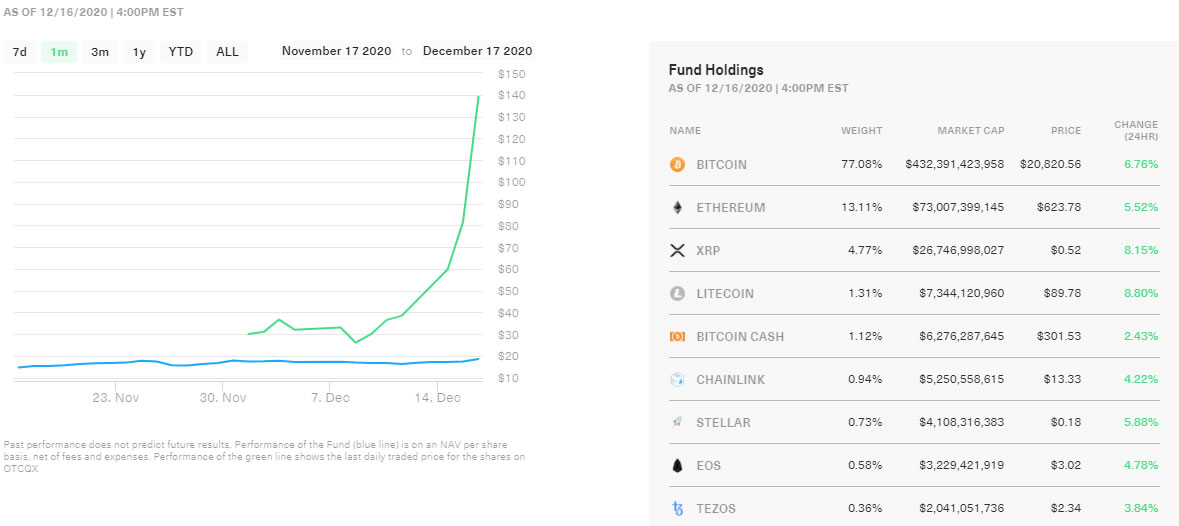Image resolution: width=1179 pixels, height=526 pixels.
Task: Click Bitcoin weight 77.08%
Action: (863, 164)
